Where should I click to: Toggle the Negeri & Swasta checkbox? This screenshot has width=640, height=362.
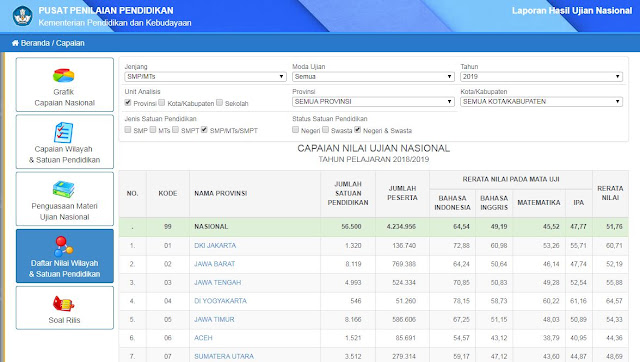pos(358,129)
